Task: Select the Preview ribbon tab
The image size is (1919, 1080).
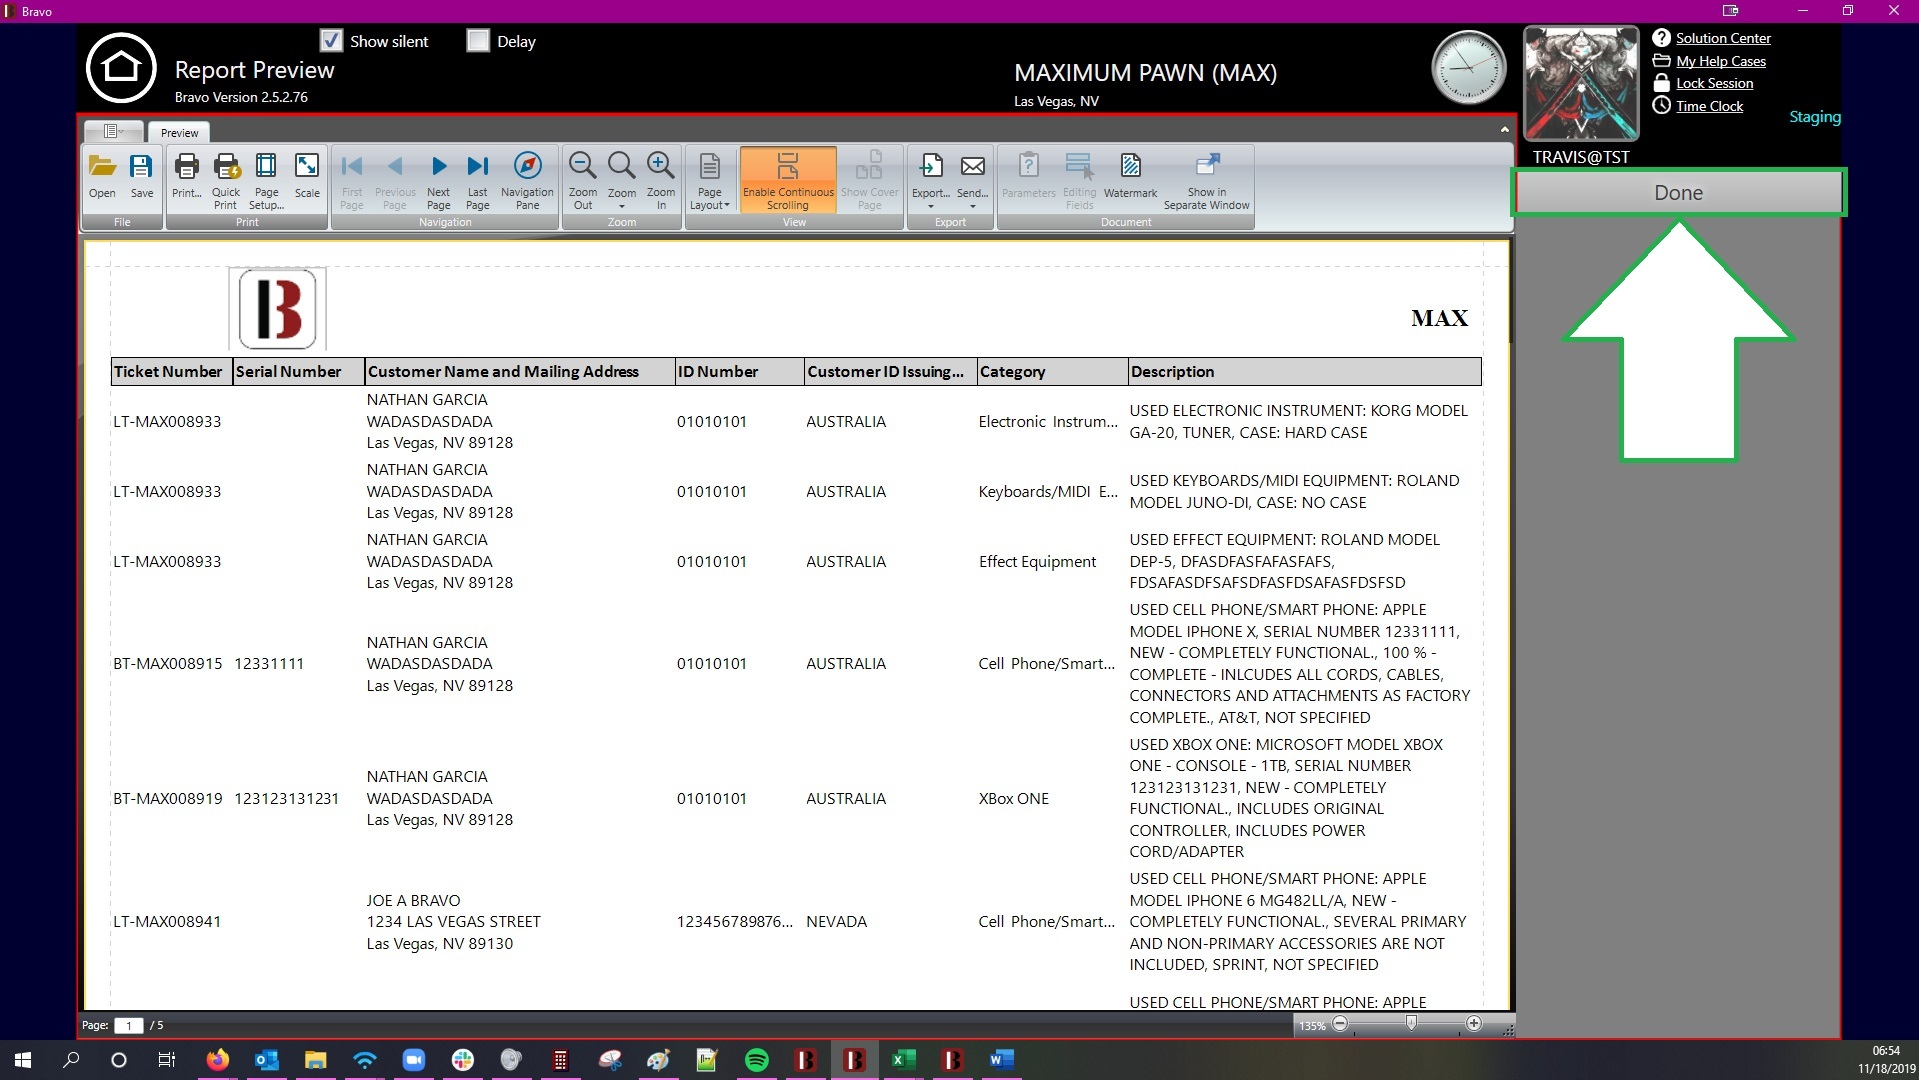Action: (x=179, y=133)
